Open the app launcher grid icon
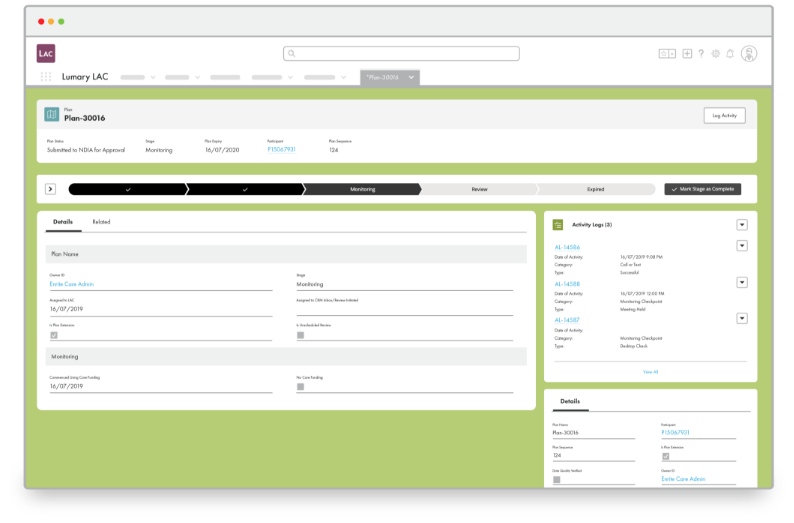 click(46, 77)
